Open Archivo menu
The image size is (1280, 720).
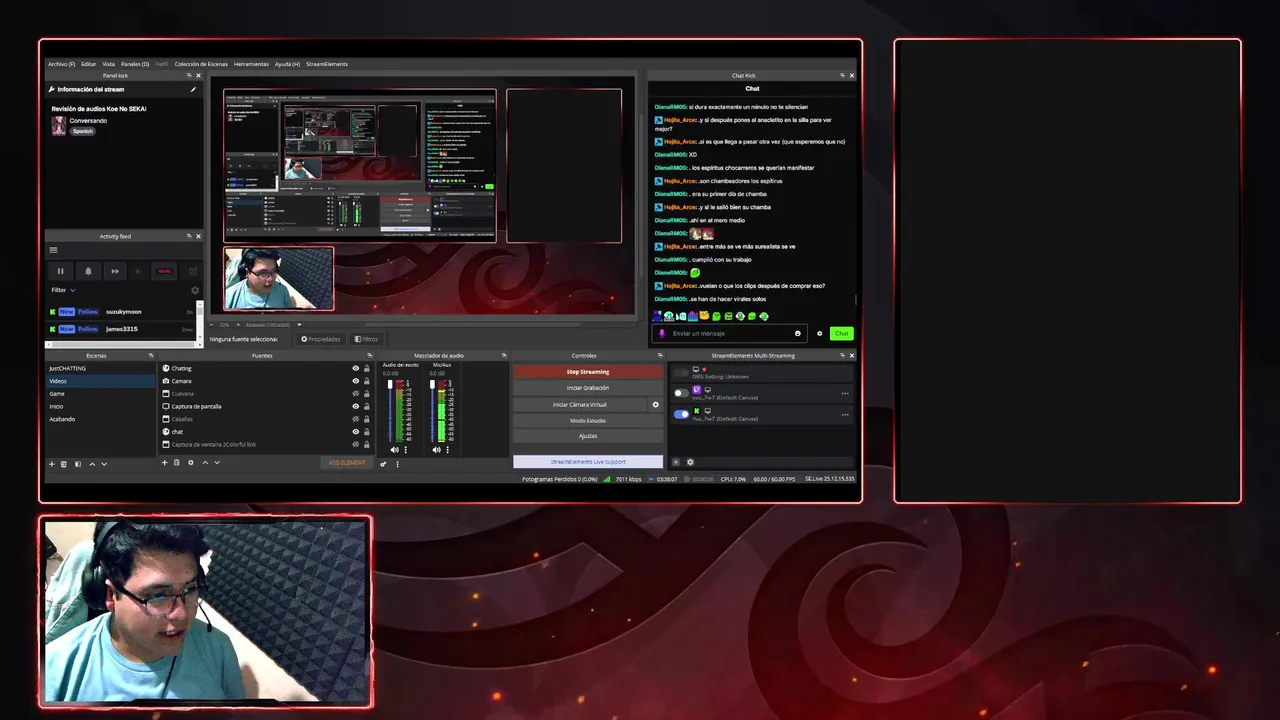point(61,64)
